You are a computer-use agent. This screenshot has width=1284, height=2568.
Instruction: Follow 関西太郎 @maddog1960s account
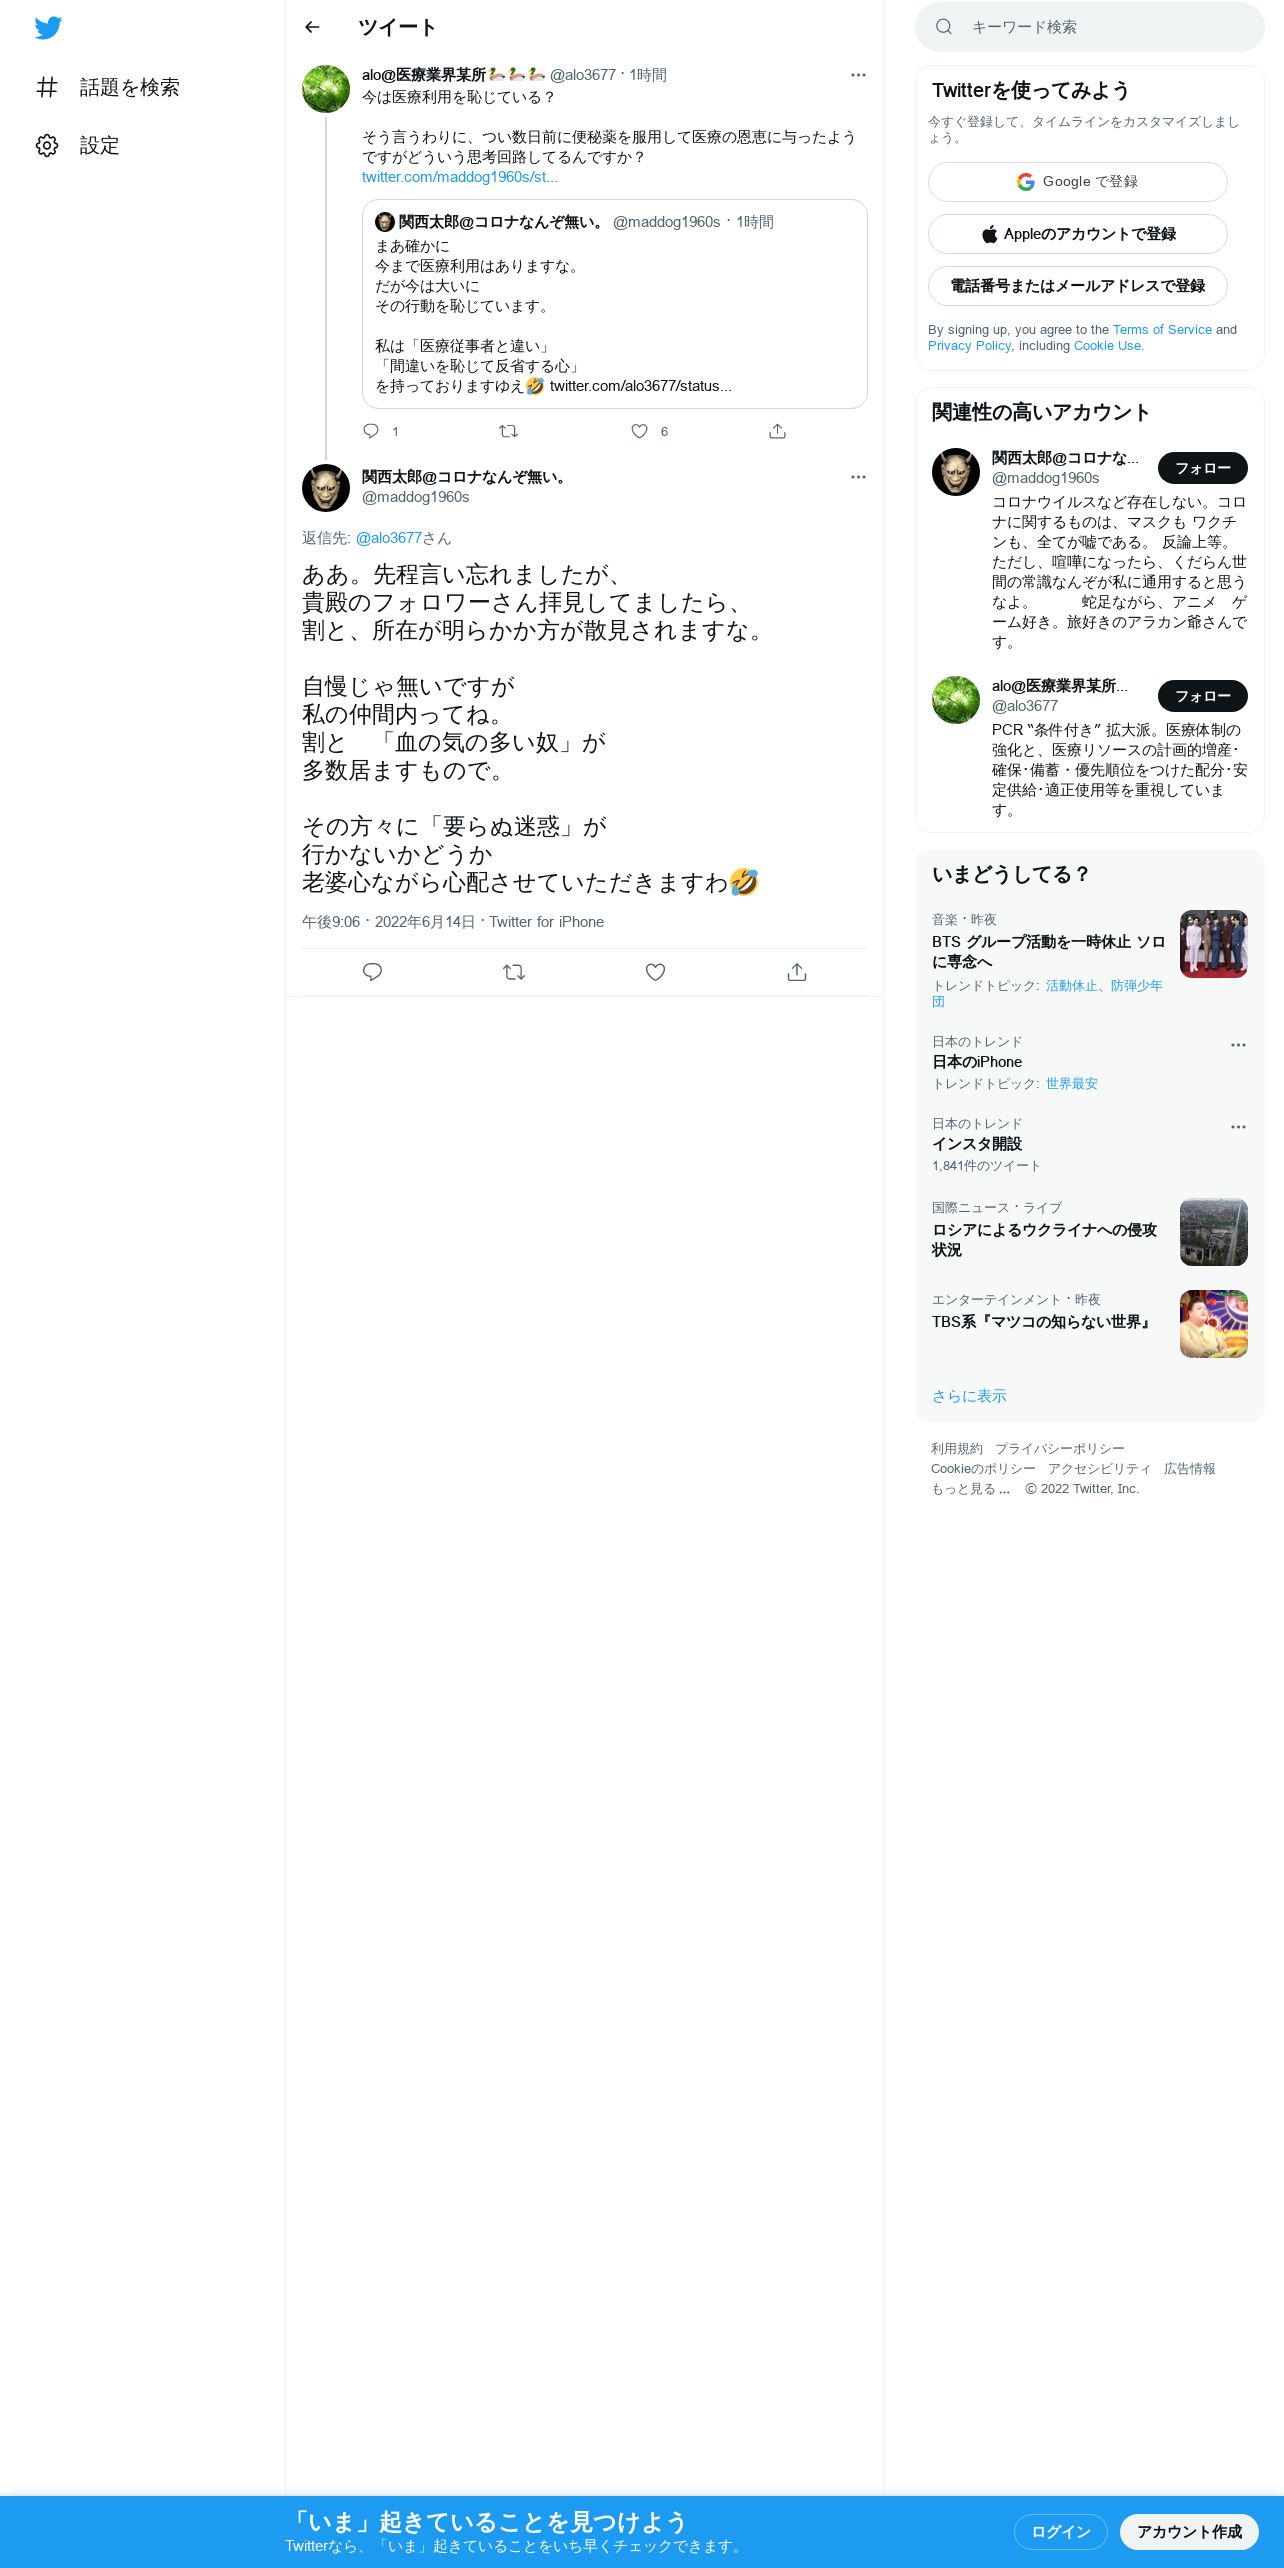[x=1203, y=468]
